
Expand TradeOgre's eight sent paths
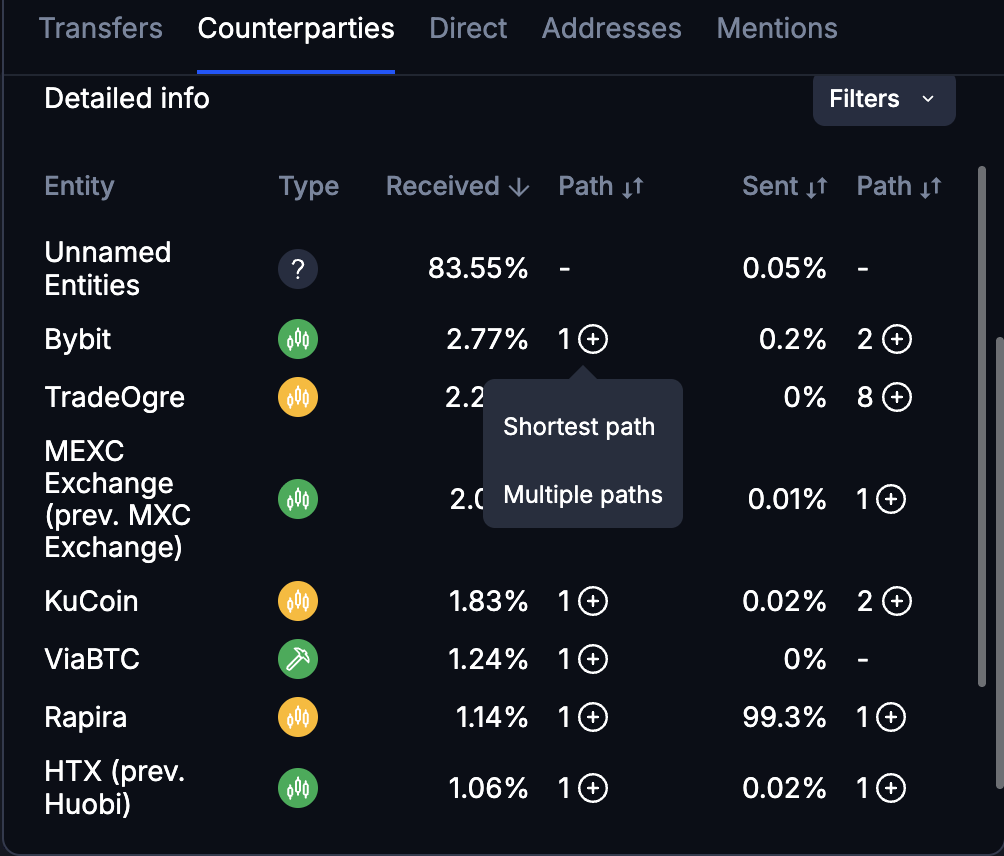point(896,397)
